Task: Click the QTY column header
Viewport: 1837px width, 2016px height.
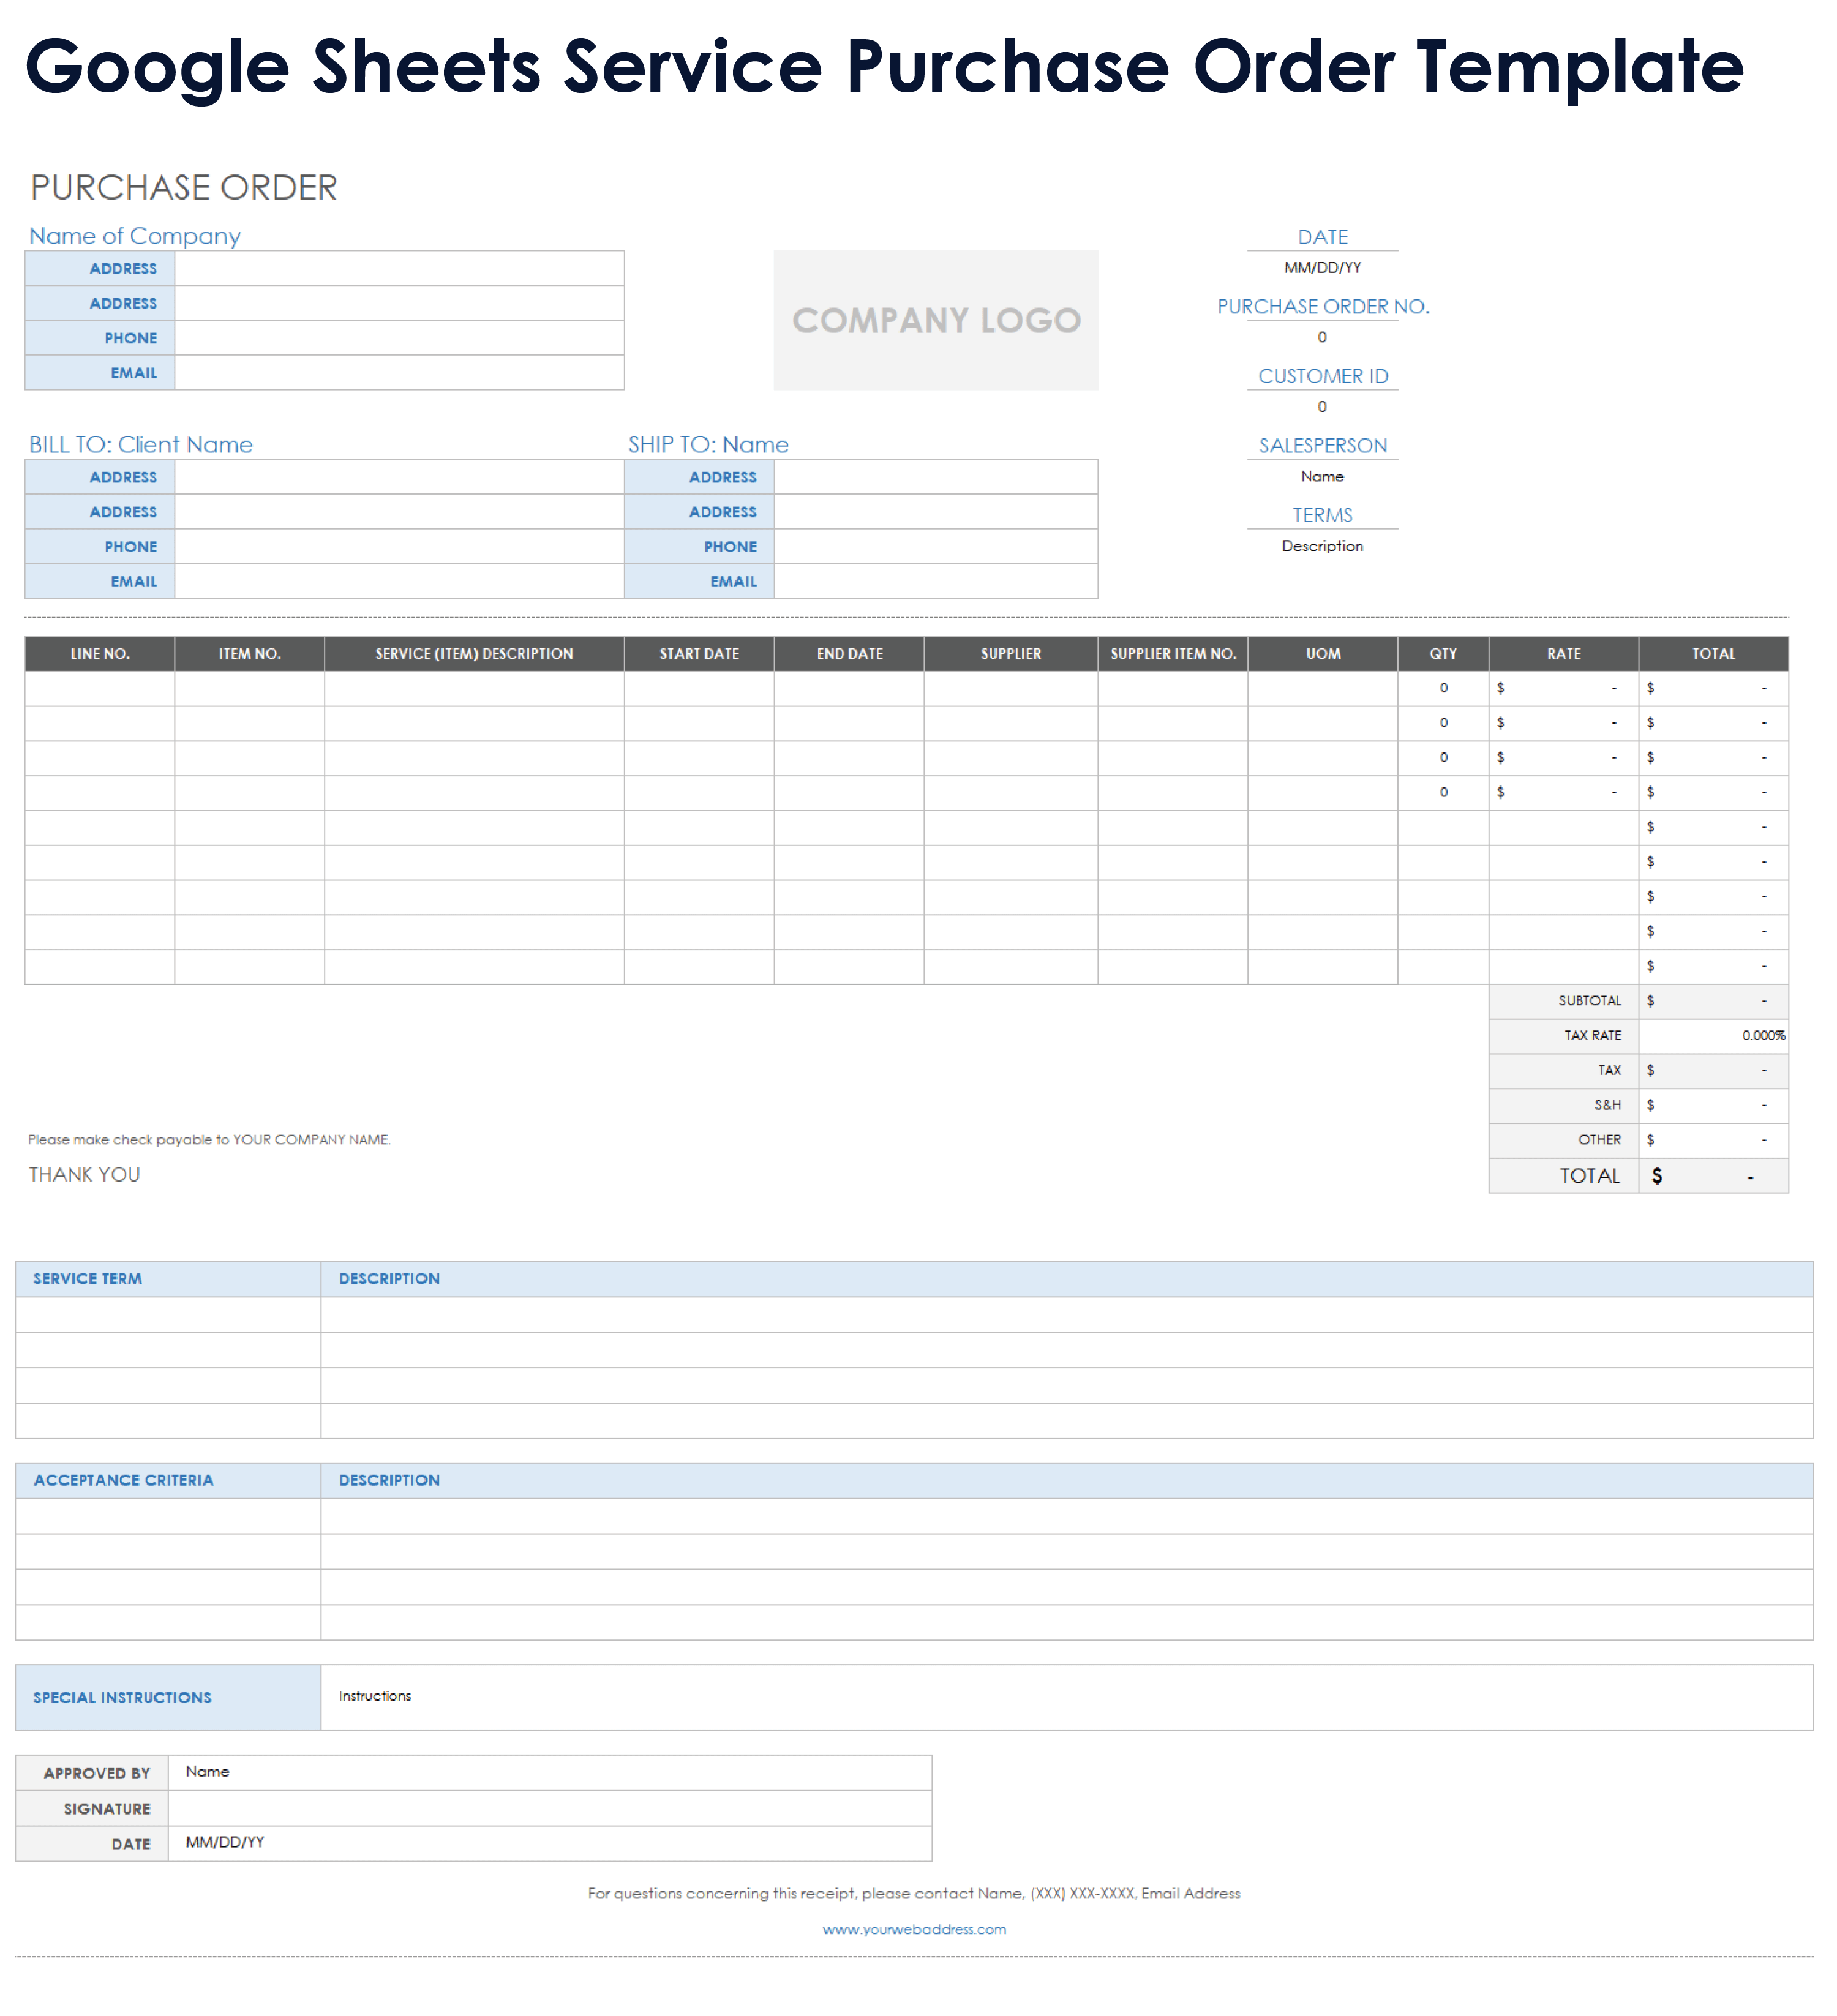Action: pyautogui.click(x=1443, y=654)
